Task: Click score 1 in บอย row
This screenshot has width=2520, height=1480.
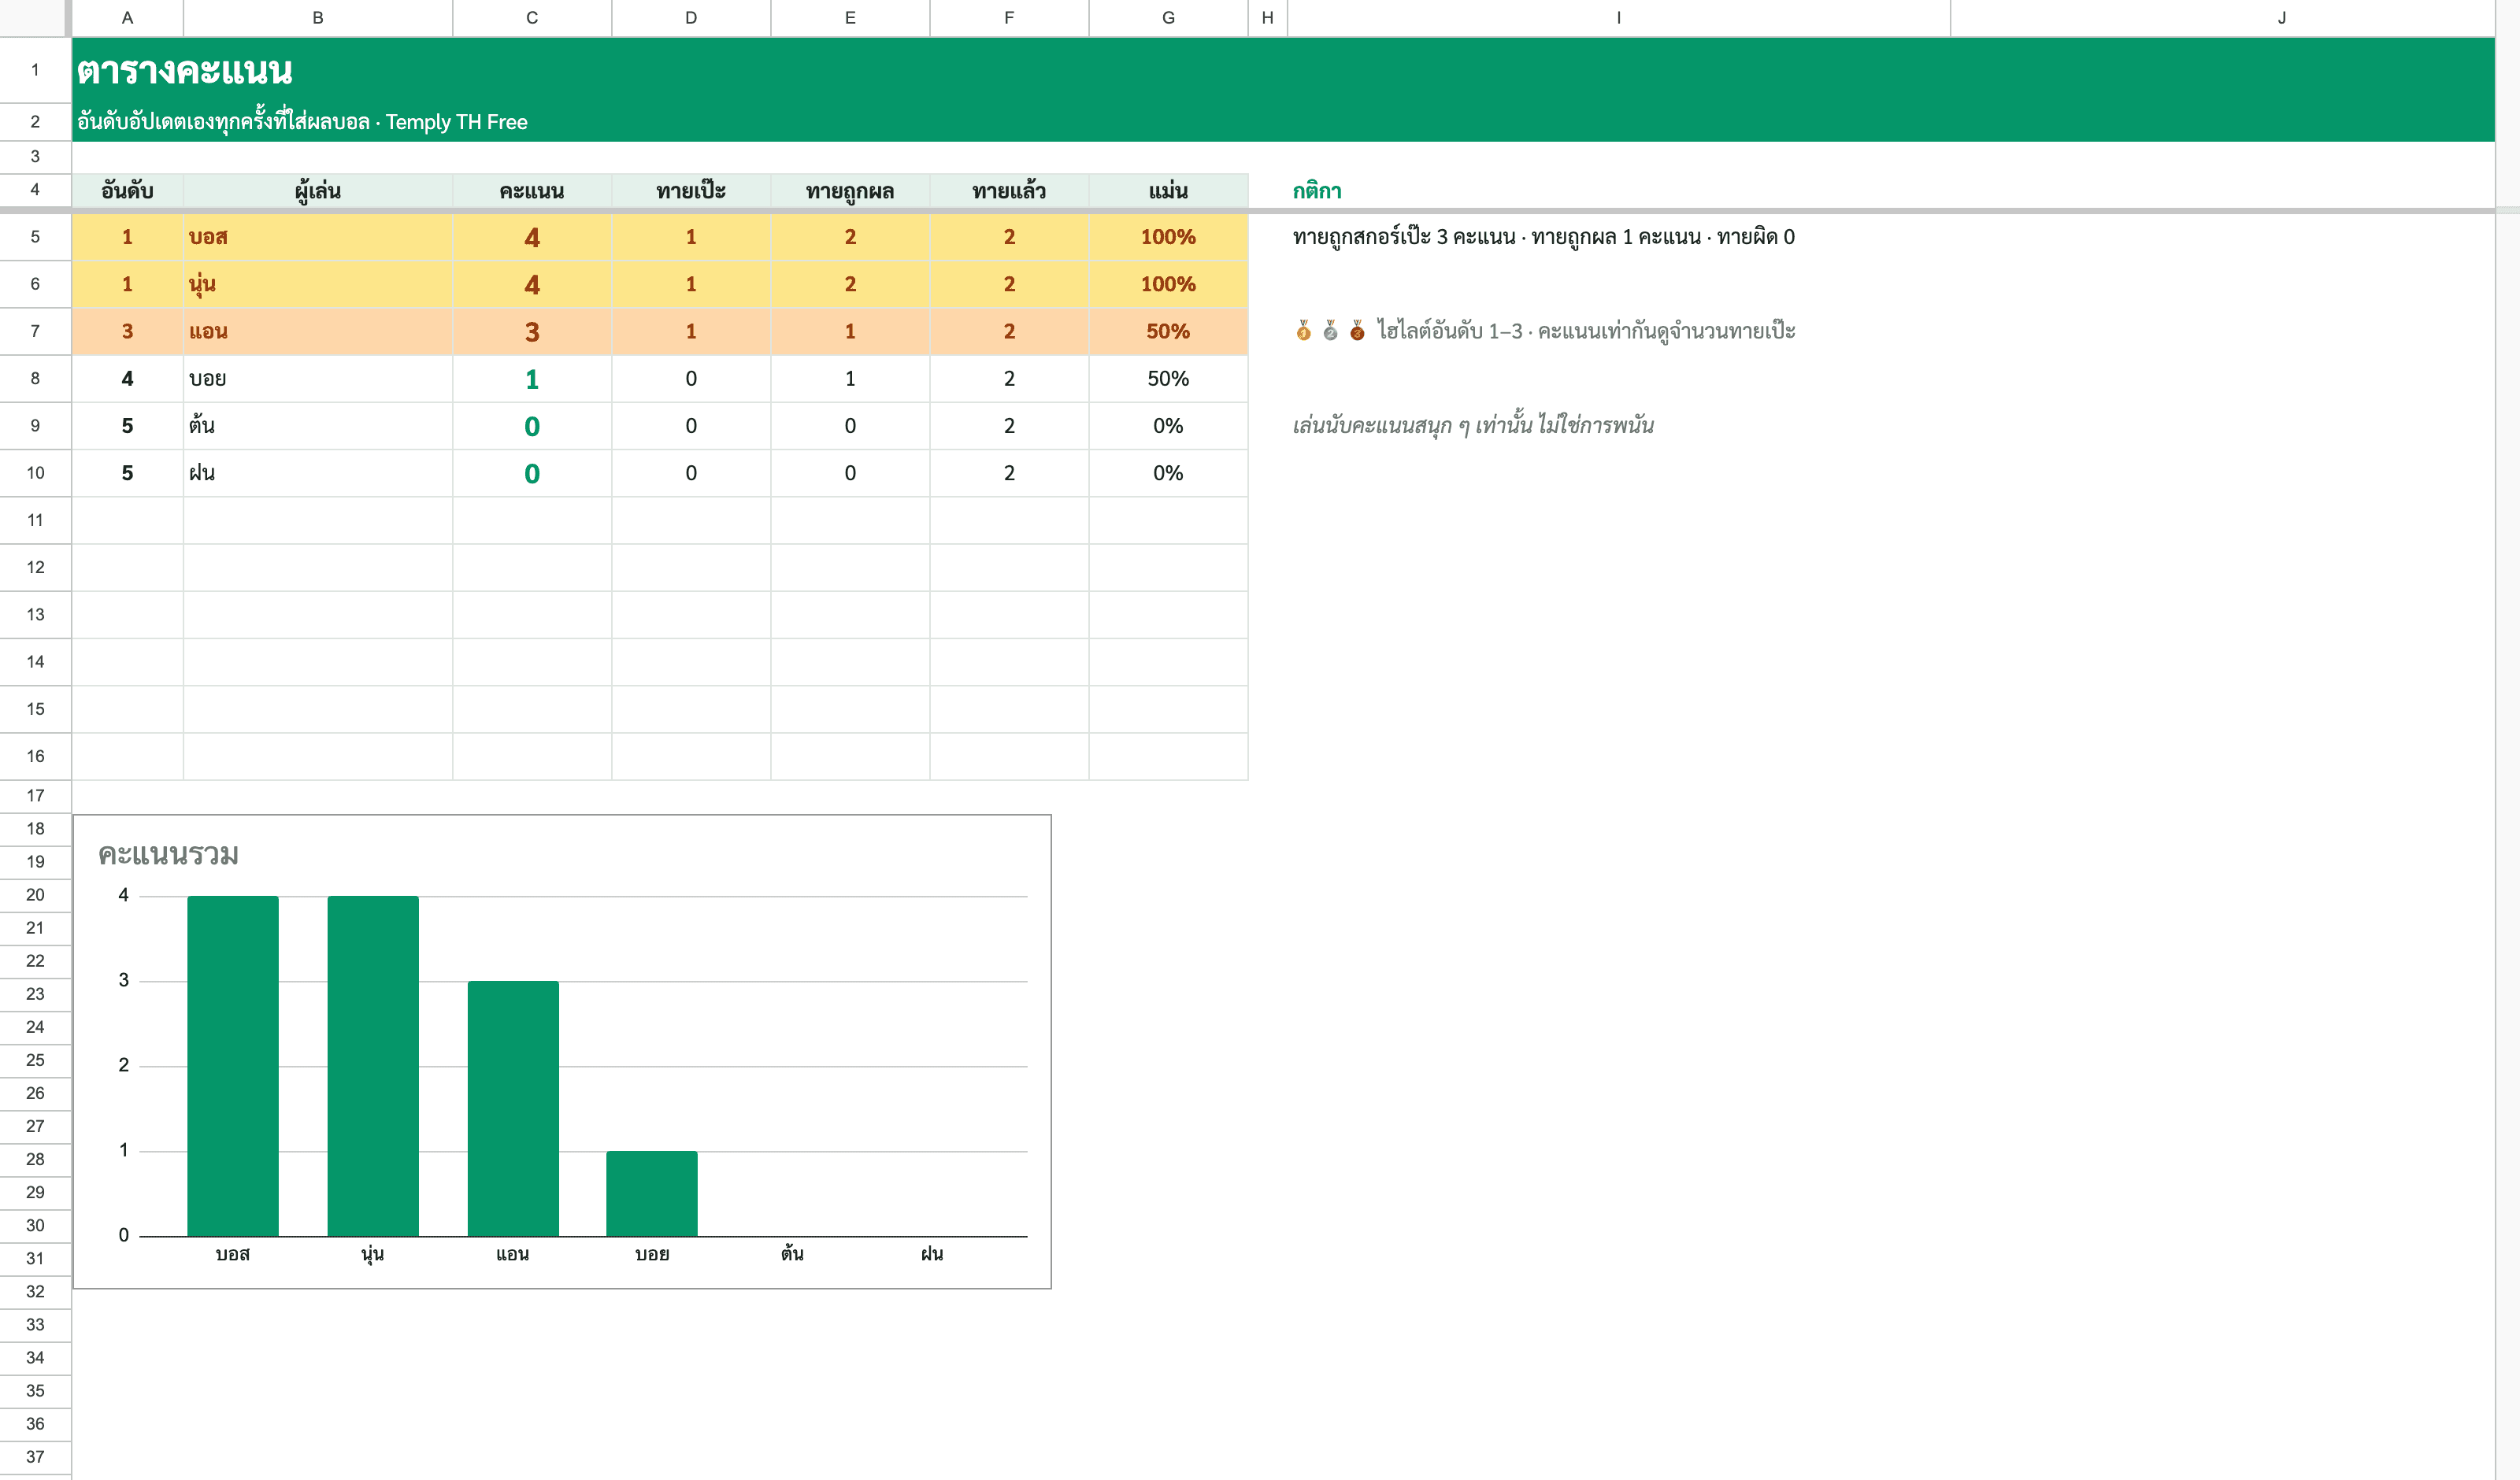Action: [x=532, y=378]
